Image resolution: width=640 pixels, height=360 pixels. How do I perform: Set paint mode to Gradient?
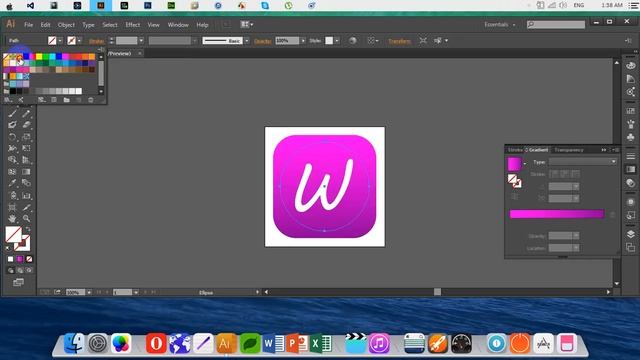[x=20, y=259]
